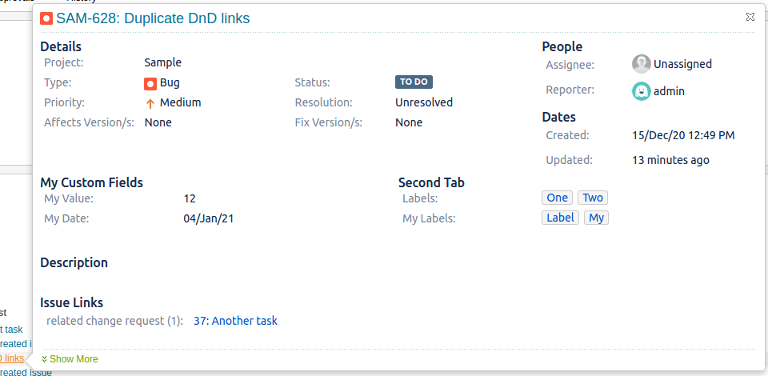
Task: Click the 'Second Tab' heading
Action: (432, 183)
